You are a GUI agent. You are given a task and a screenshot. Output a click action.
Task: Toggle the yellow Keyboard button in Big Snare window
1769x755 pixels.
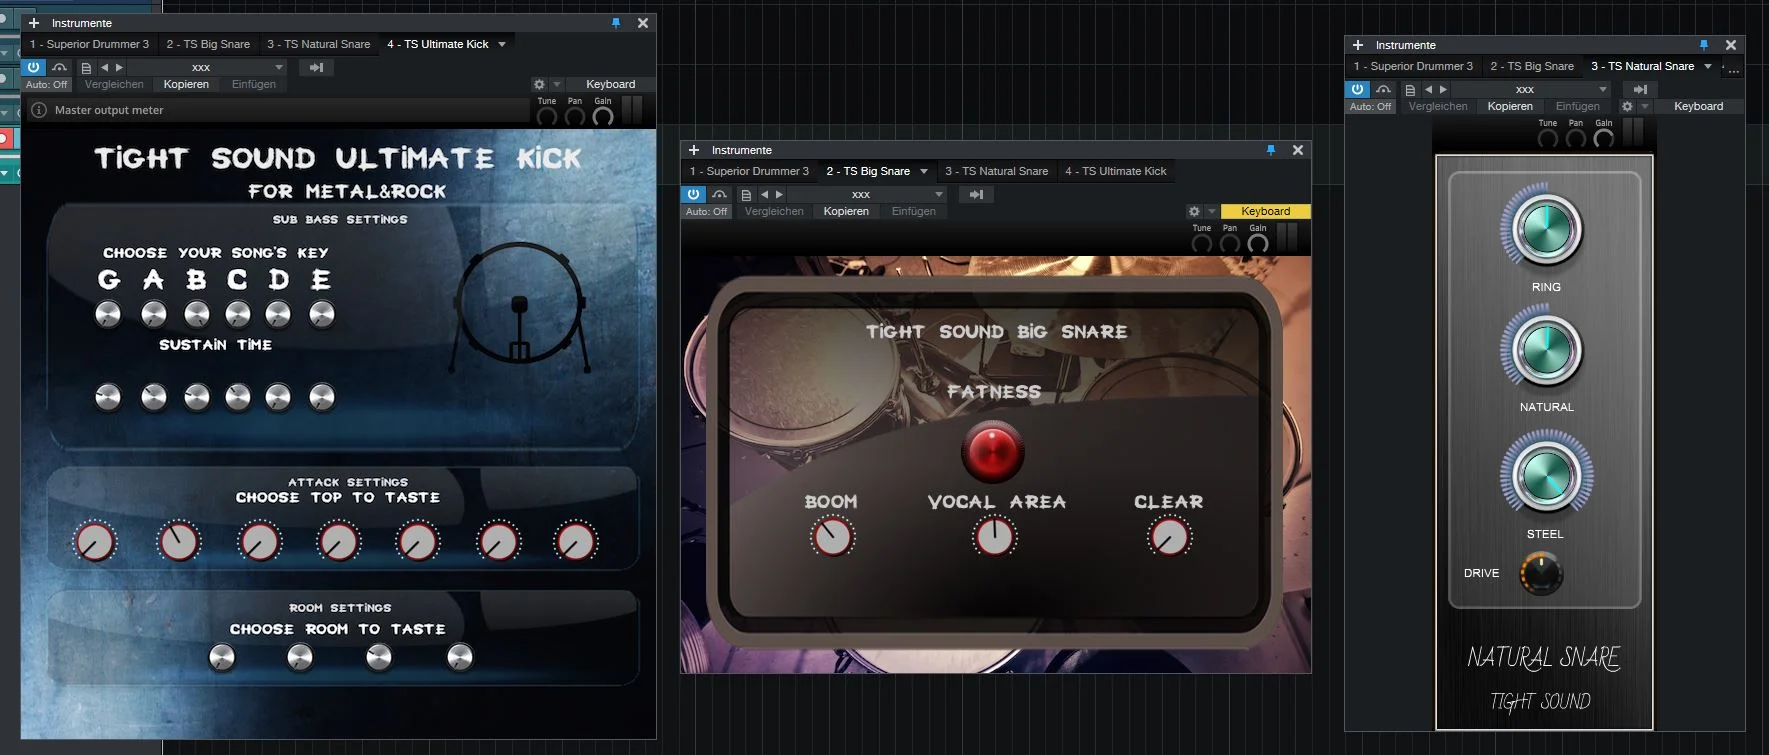(x=1266, y=212)
